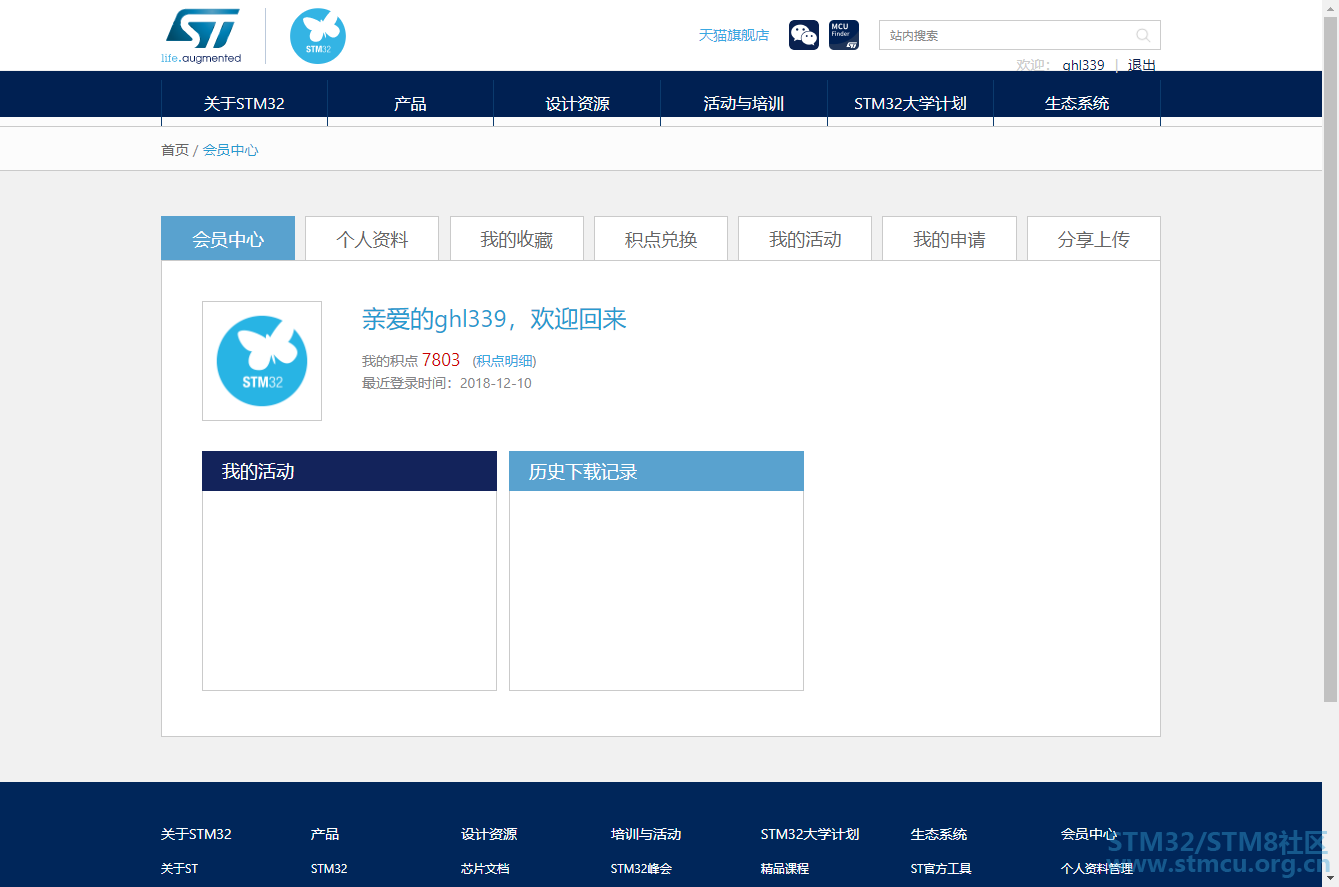Click the 我的活动 panel header

(349, 471)
